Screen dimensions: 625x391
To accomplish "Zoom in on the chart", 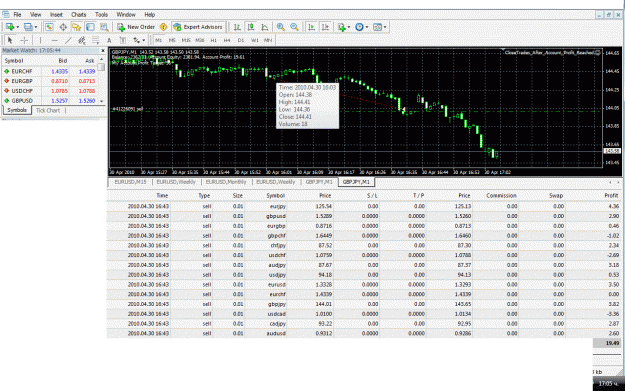I will click(x=281, y=27).
